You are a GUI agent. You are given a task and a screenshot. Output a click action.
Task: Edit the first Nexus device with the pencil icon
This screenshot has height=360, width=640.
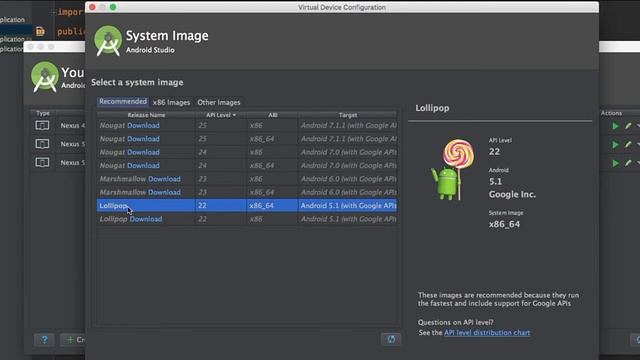[x=628, y=126]
